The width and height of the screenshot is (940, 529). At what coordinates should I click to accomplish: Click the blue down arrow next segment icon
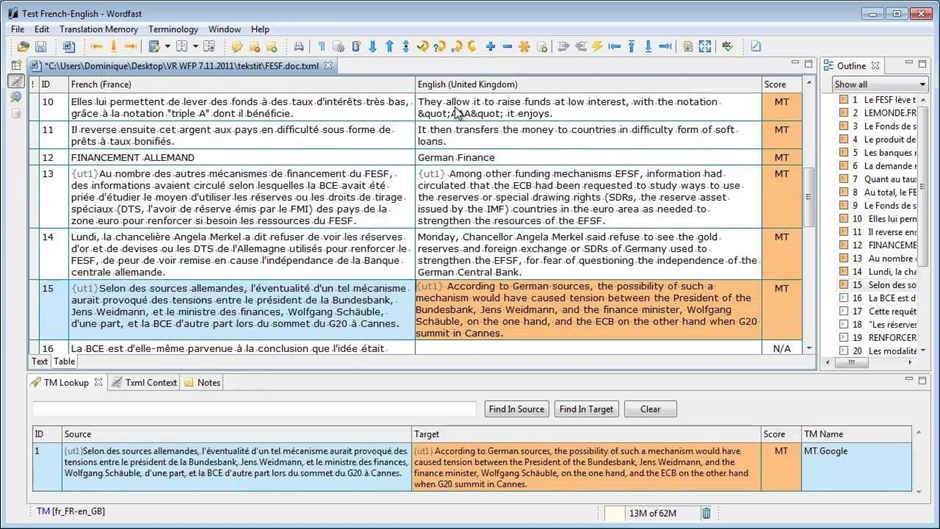pos(372,47)
